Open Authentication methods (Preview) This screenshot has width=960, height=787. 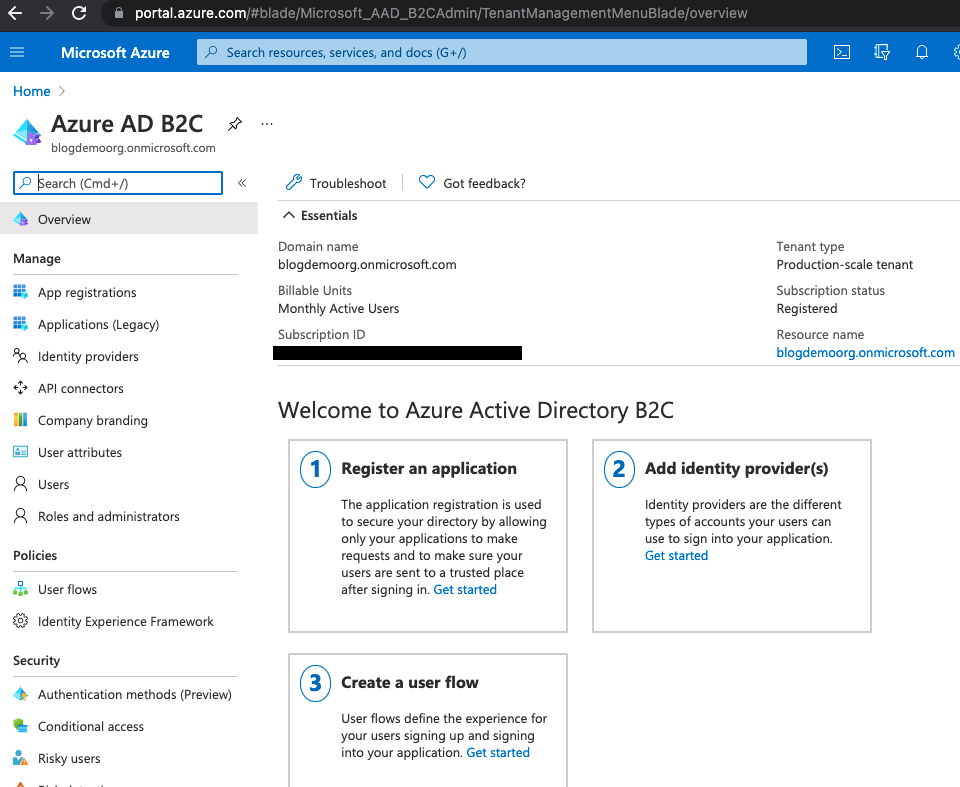pos(135,695)
